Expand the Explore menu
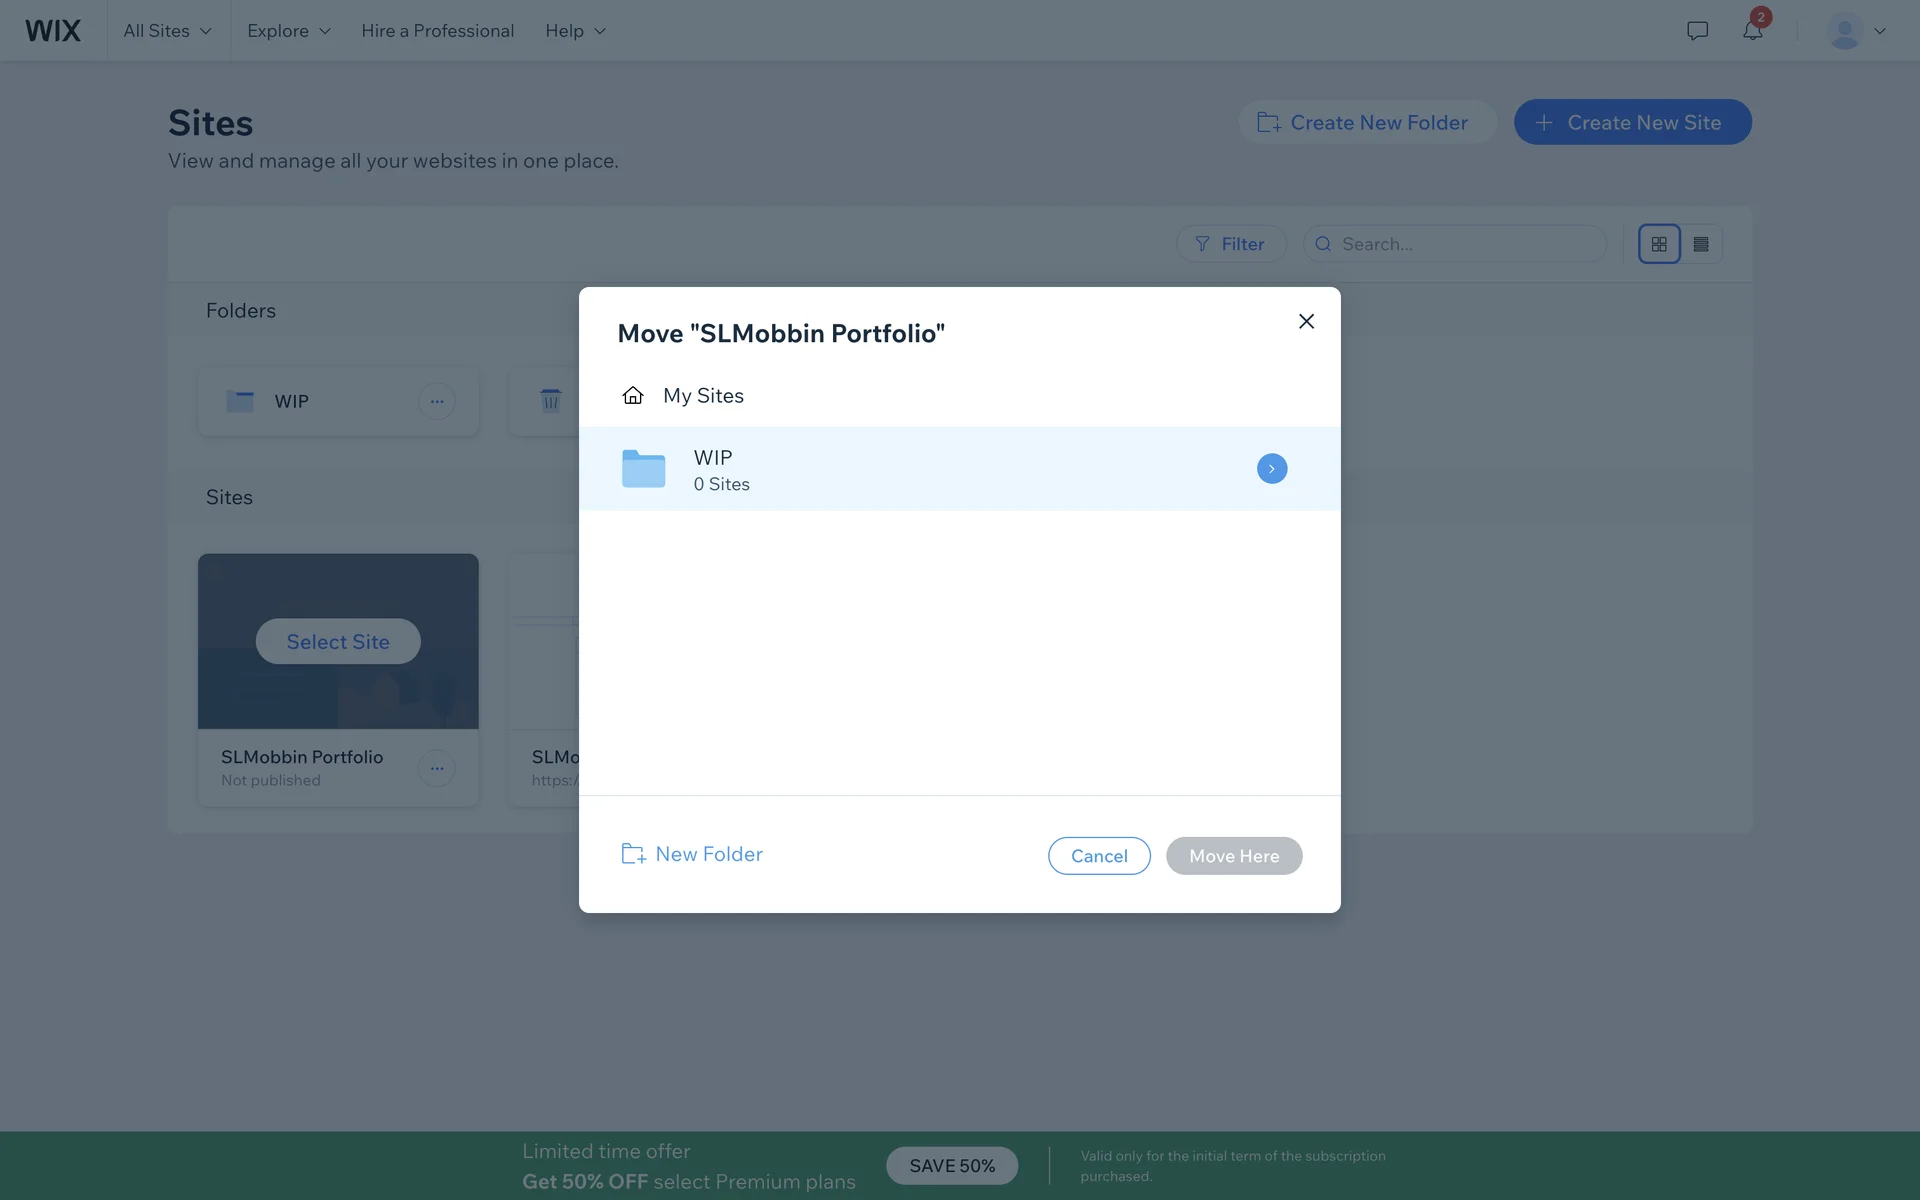The height and width of the screenshot is (1200, 1920). (288, 31)
